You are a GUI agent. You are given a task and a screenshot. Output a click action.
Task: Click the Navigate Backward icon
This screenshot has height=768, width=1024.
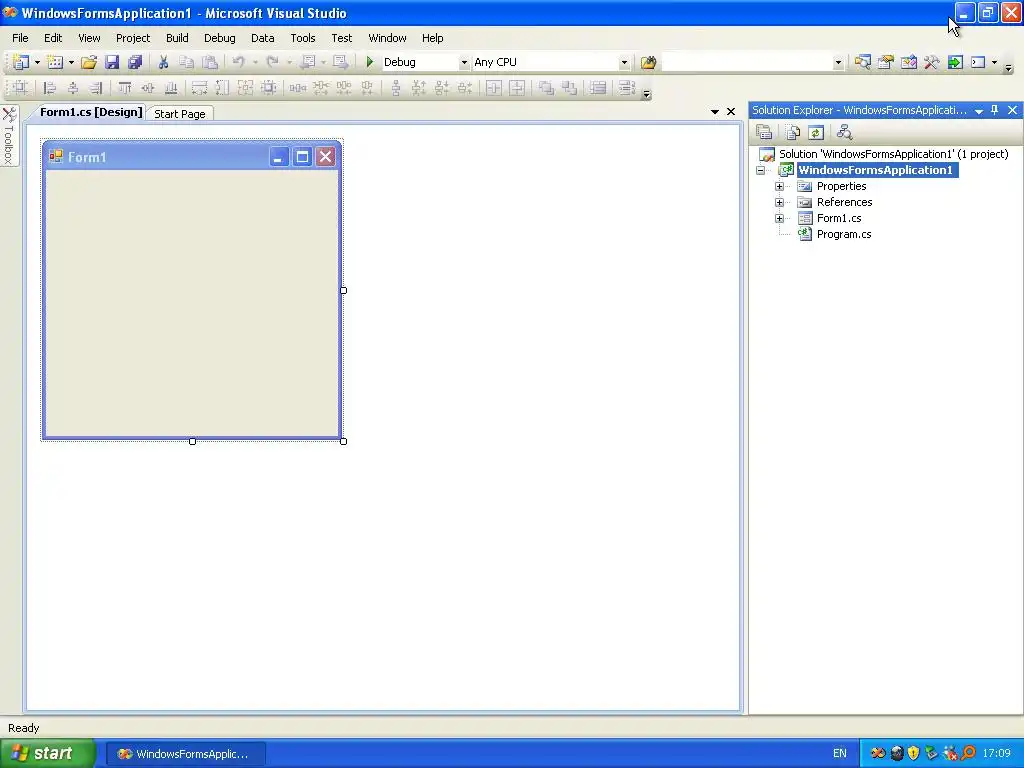[308, 62]
